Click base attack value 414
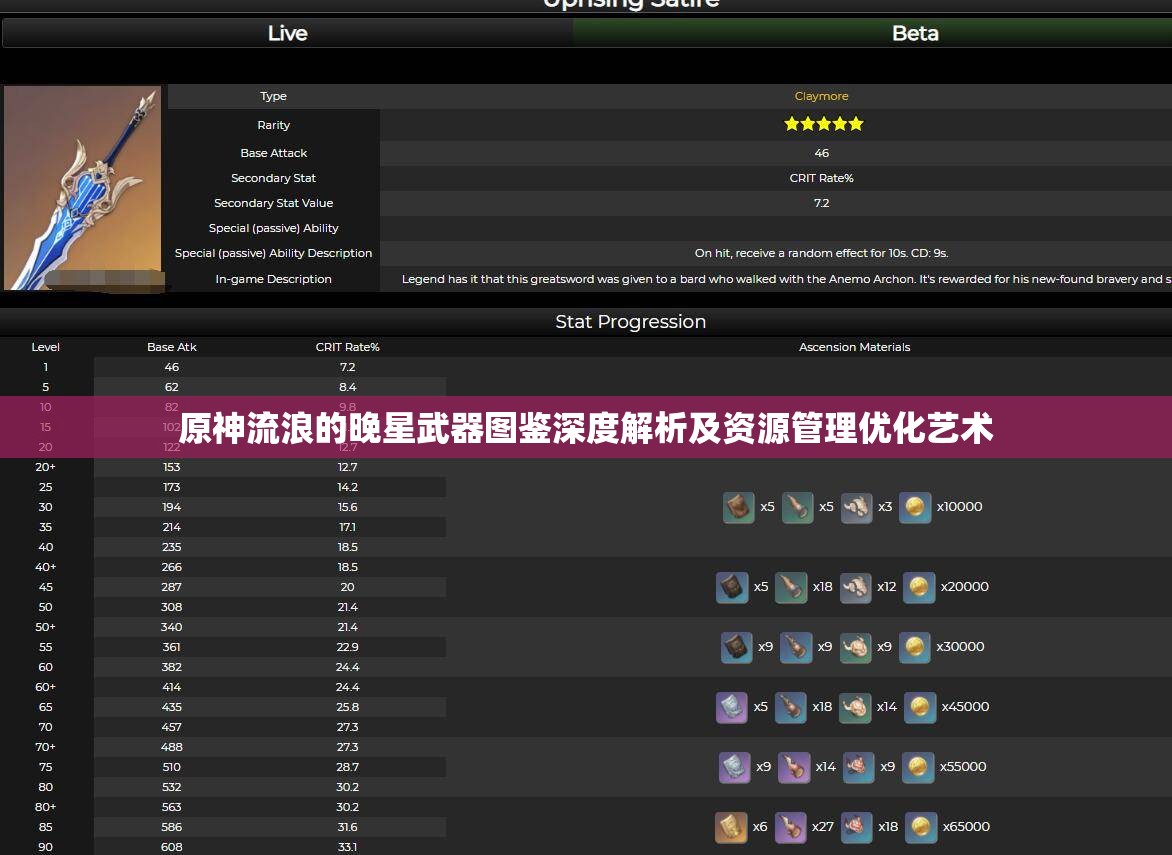1172x855 pixels. [x=172, y=688]
